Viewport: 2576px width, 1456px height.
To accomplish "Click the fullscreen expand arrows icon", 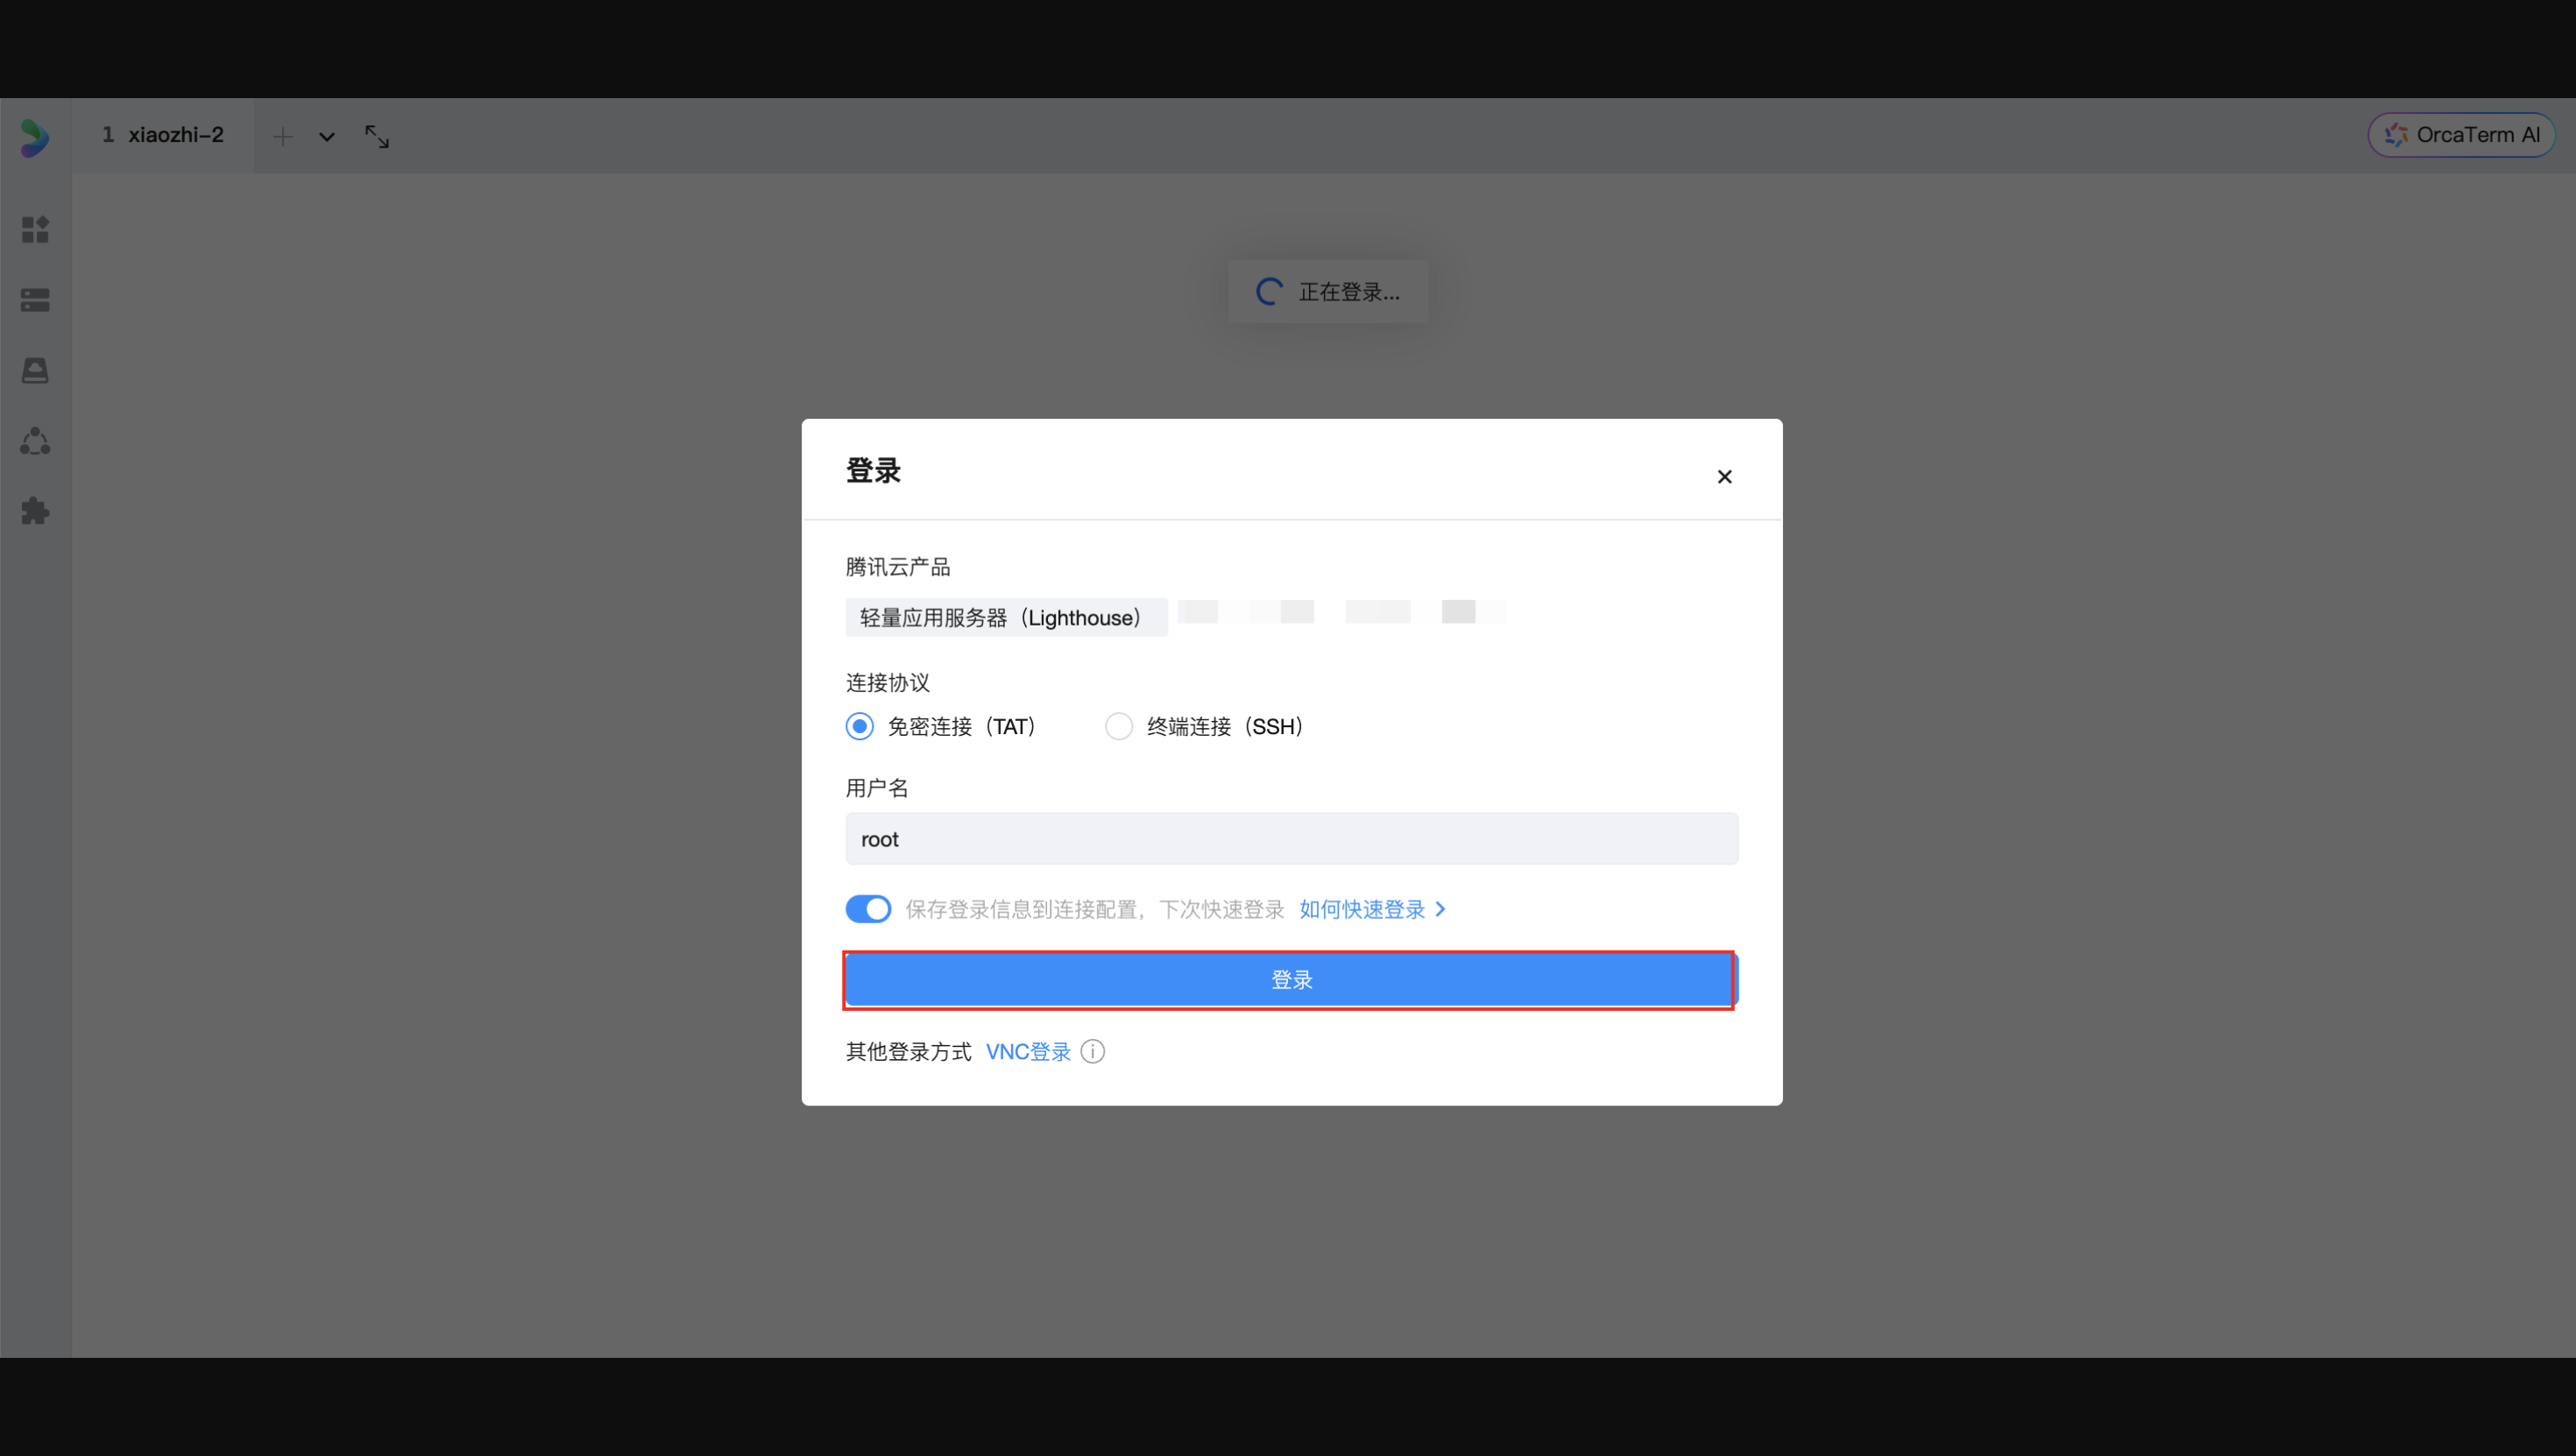I will 377,137.
